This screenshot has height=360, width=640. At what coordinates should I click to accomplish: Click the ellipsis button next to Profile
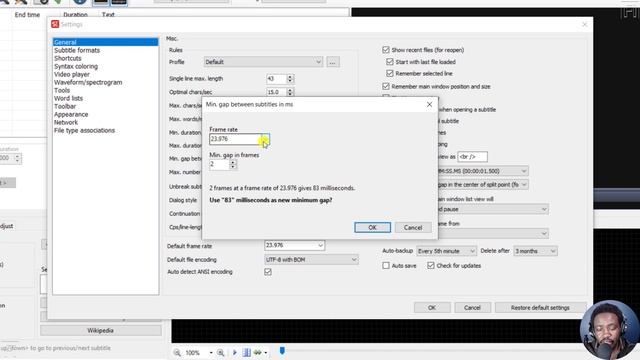[333, 62]
